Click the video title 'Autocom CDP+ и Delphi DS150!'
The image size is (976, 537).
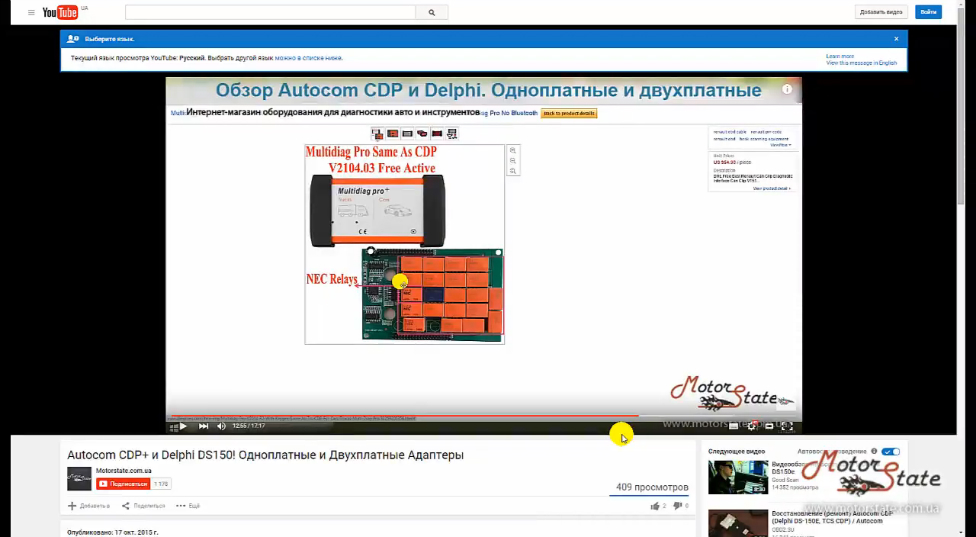(265, 455)
